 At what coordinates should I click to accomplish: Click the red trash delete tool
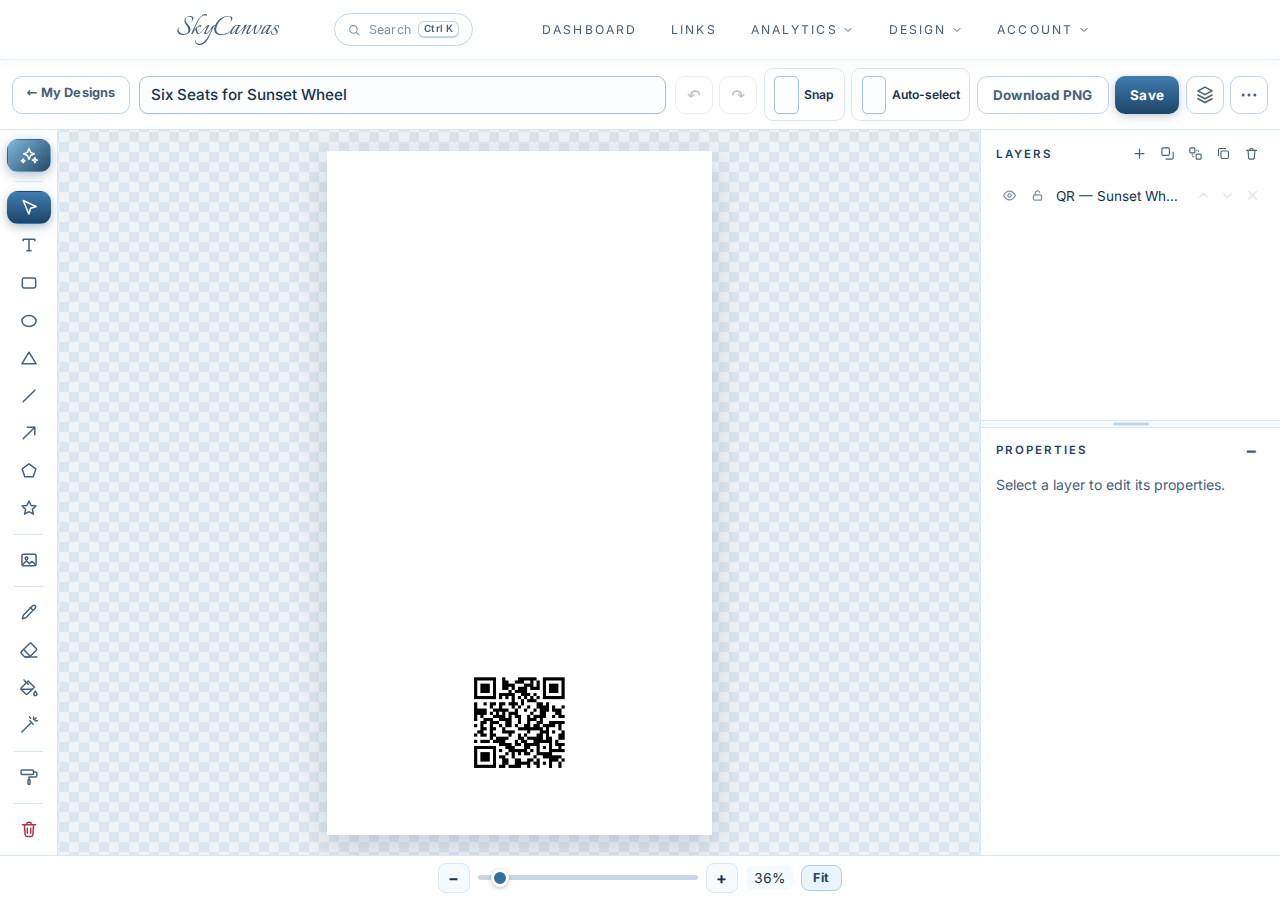pyautogui.click(x=29, y=829)
